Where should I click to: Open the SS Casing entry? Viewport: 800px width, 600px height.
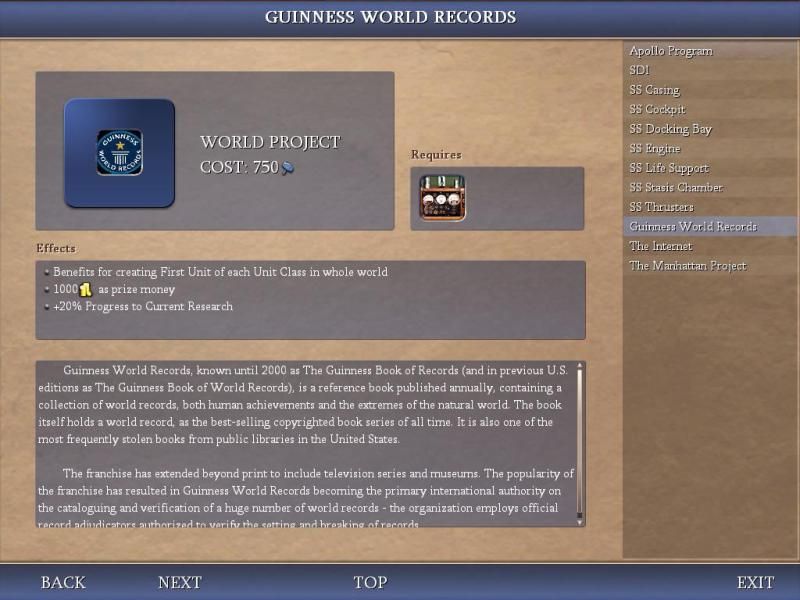710,90
